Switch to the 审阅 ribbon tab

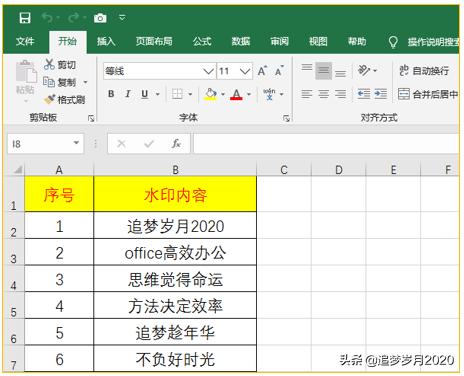(279, 41)
